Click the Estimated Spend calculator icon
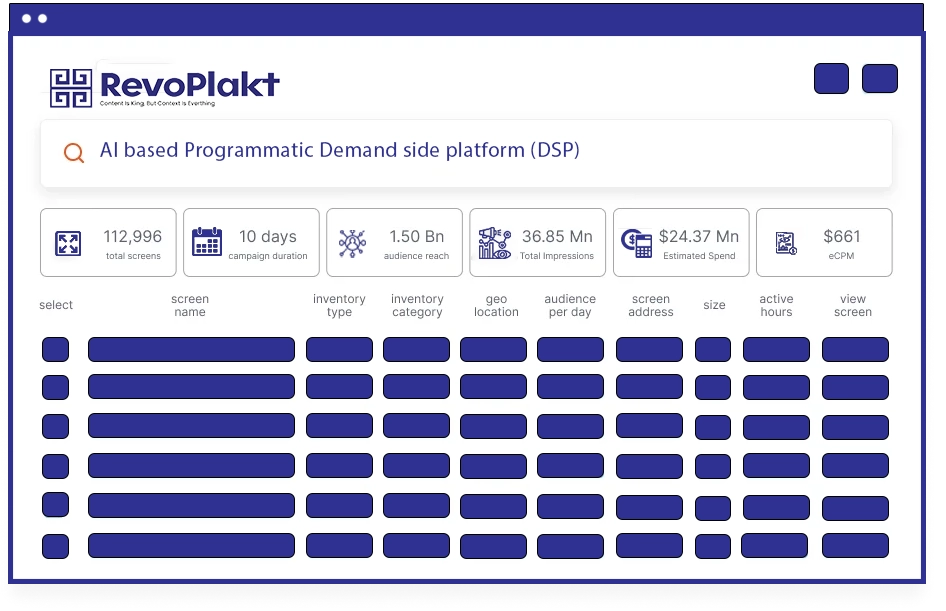Viewport: 946px width, 611px height. coord(636,242)
